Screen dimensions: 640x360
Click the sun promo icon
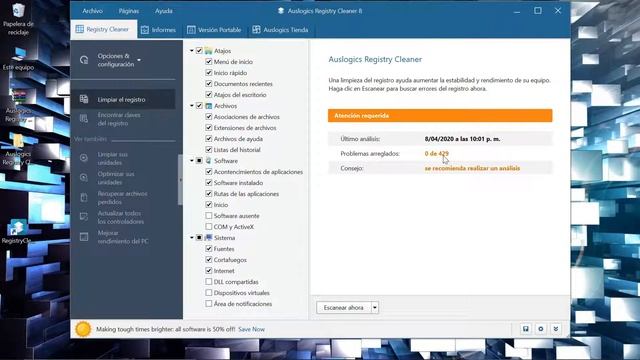[x=83, y=329]
